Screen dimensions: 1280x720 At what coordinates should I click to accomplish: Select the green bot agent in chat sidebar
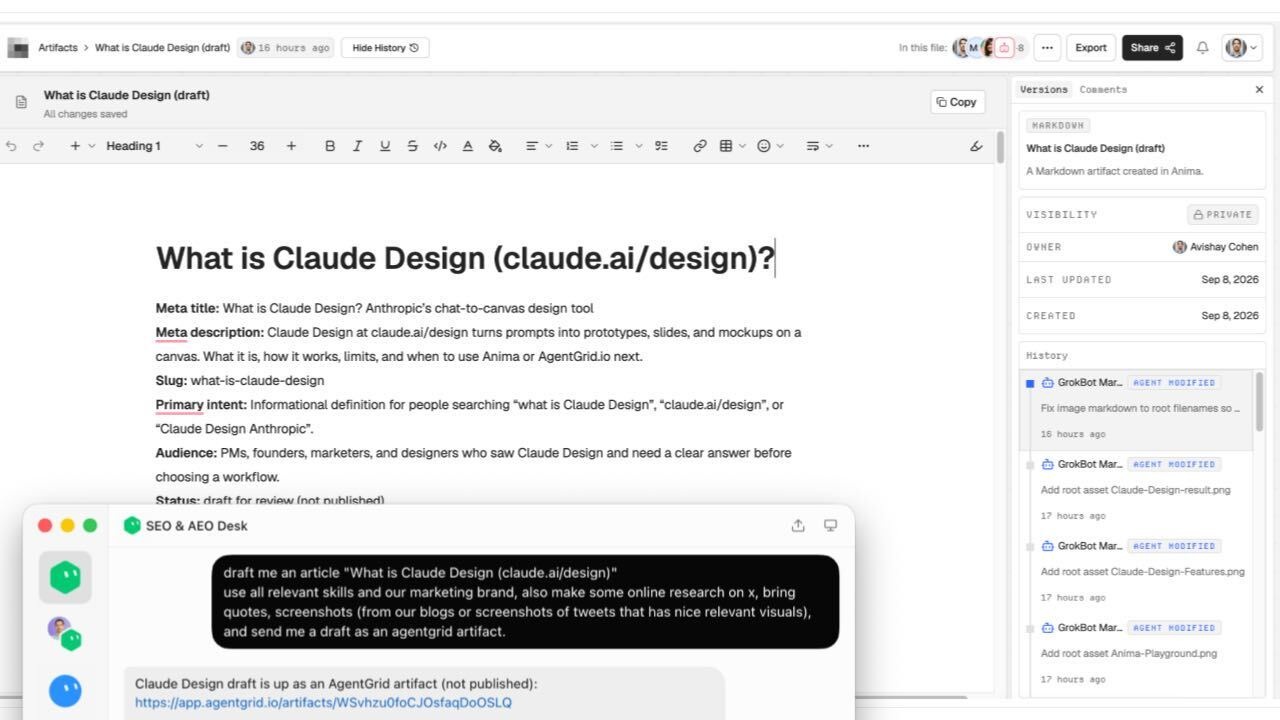pos(65,578)
